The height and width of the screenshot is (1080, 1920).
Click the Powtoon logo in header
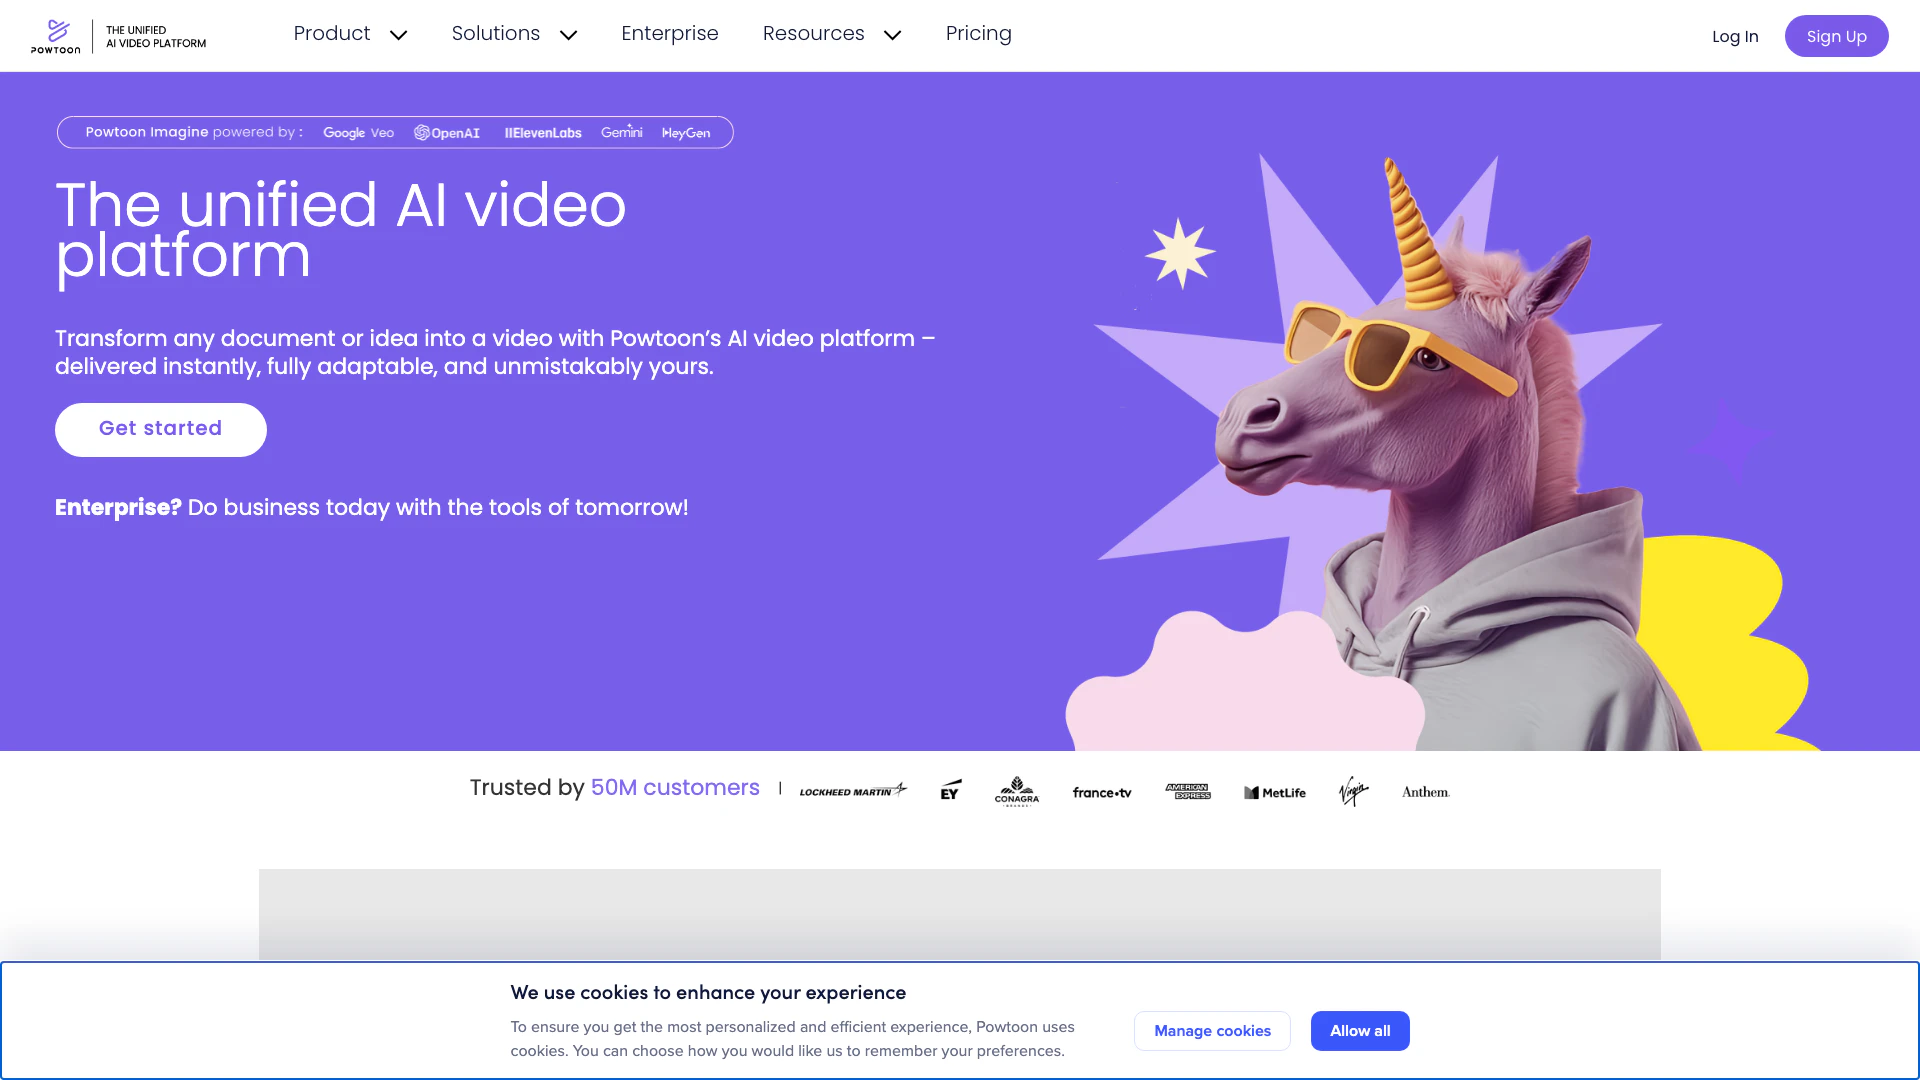56,36
